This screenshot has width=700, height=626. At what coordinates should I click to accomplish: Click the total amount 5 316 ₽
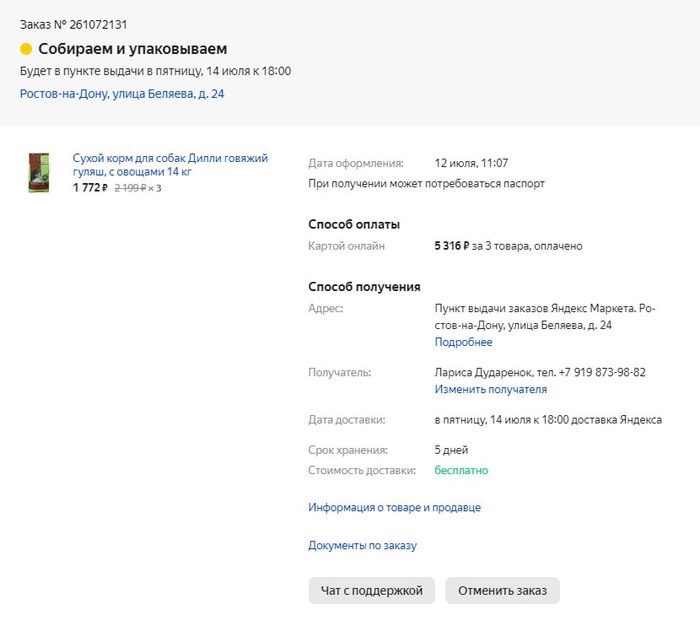(451, 246)
